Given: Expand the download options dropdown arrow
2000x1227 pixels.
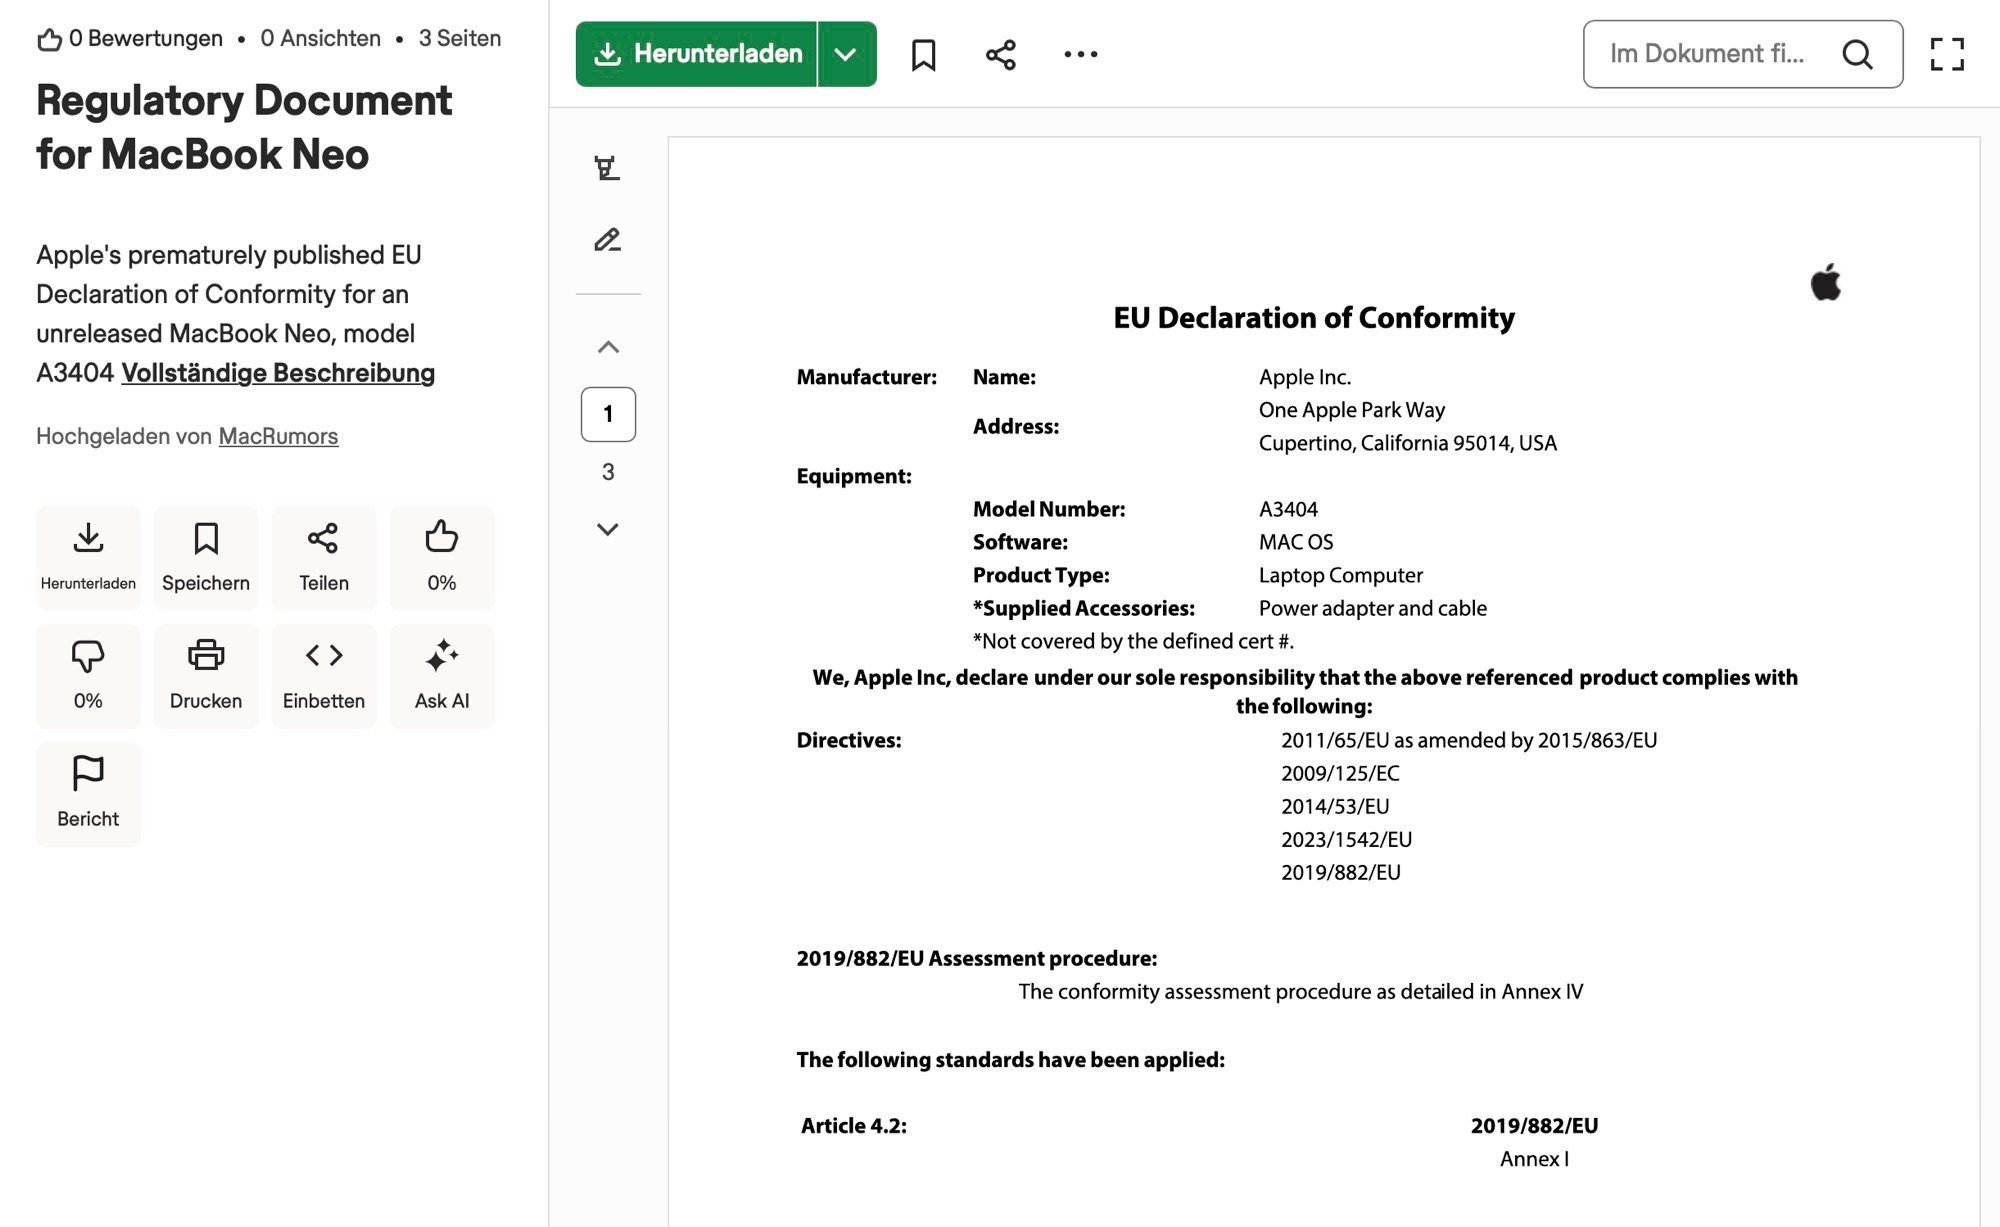Looking at the screenshot, I should pos(846,54).
